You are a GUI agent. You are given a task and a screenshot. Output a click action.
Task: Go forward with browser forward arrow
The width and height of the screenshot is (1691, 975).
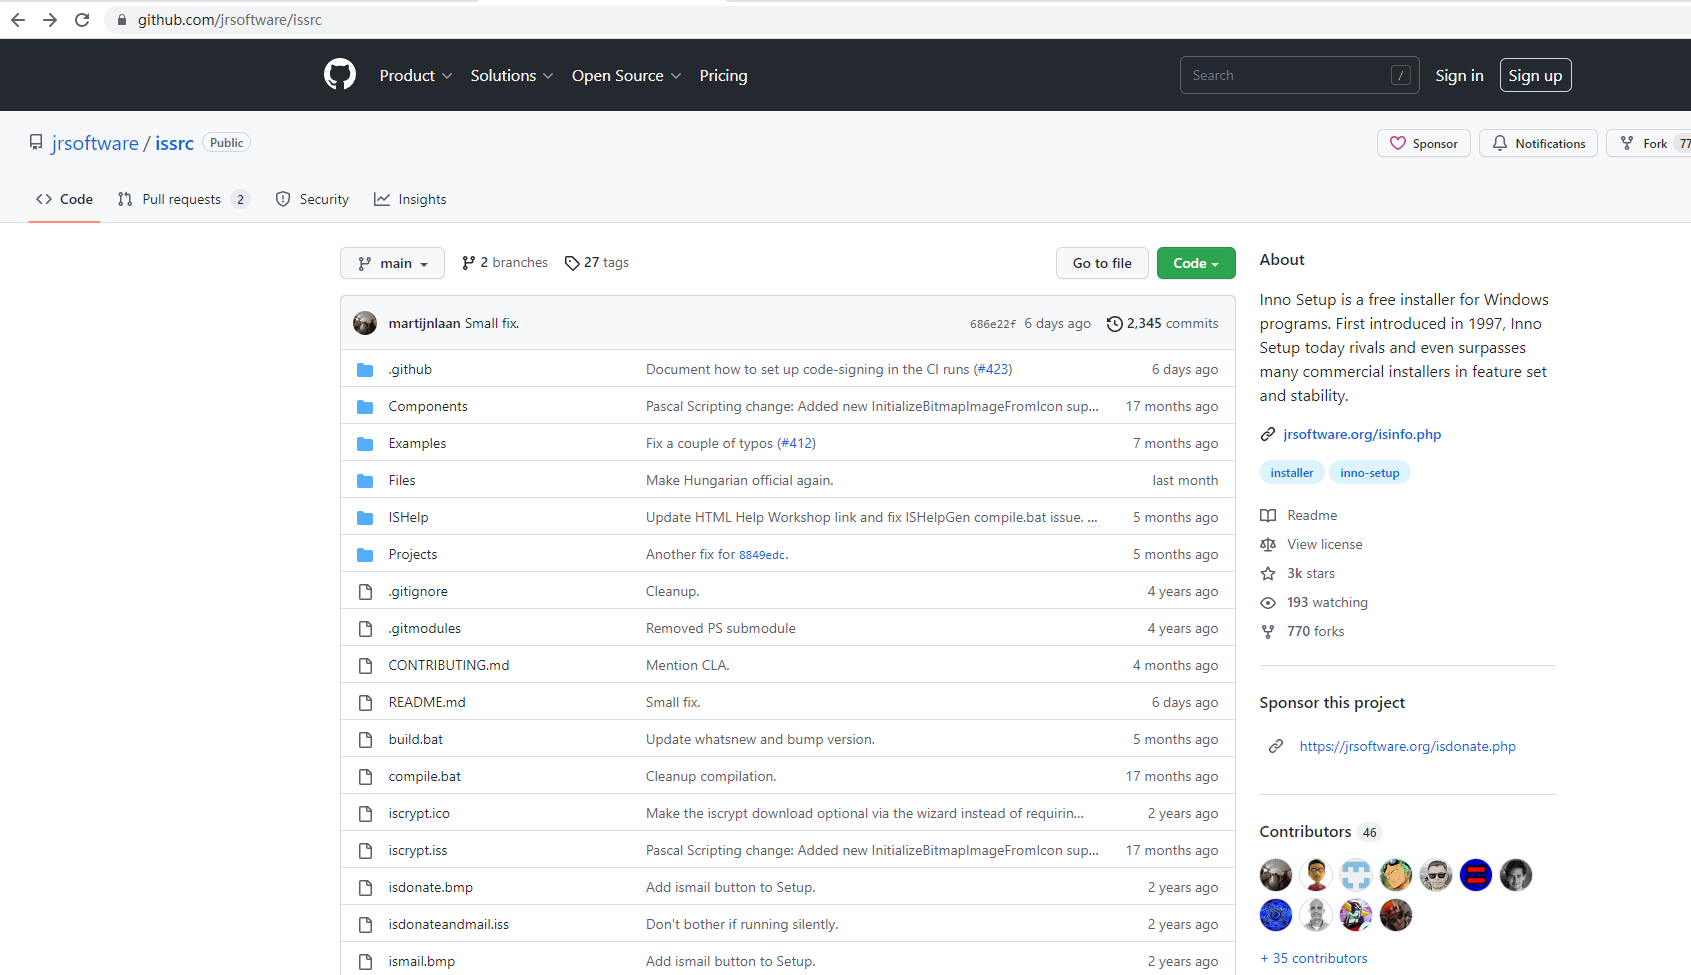pyautogui.click(x=50, y=20)
